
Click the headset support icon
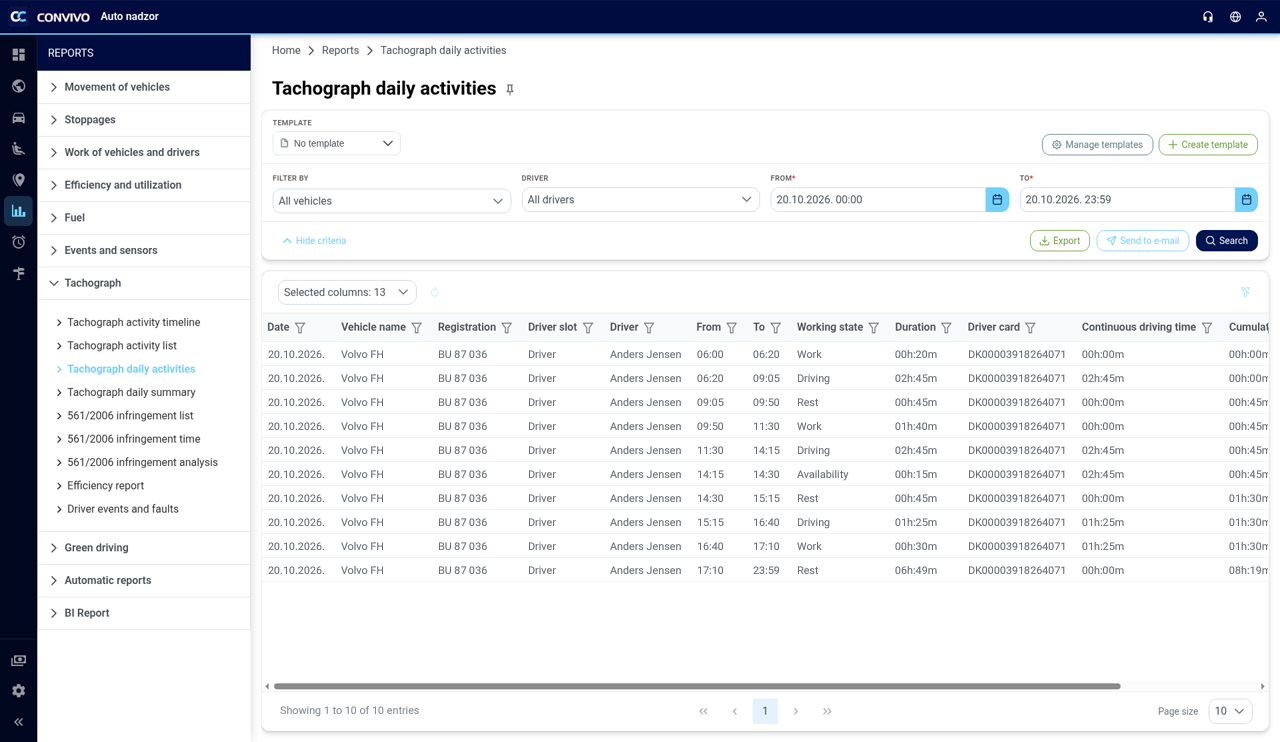1208,17
